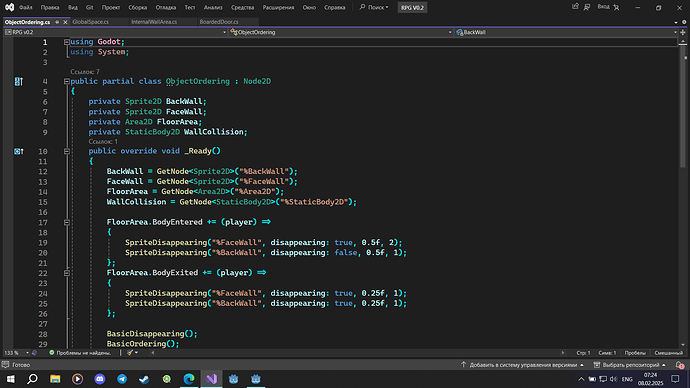Click the inheritance margin icon on line 4
690x388 pixels.
pos(18,81)
